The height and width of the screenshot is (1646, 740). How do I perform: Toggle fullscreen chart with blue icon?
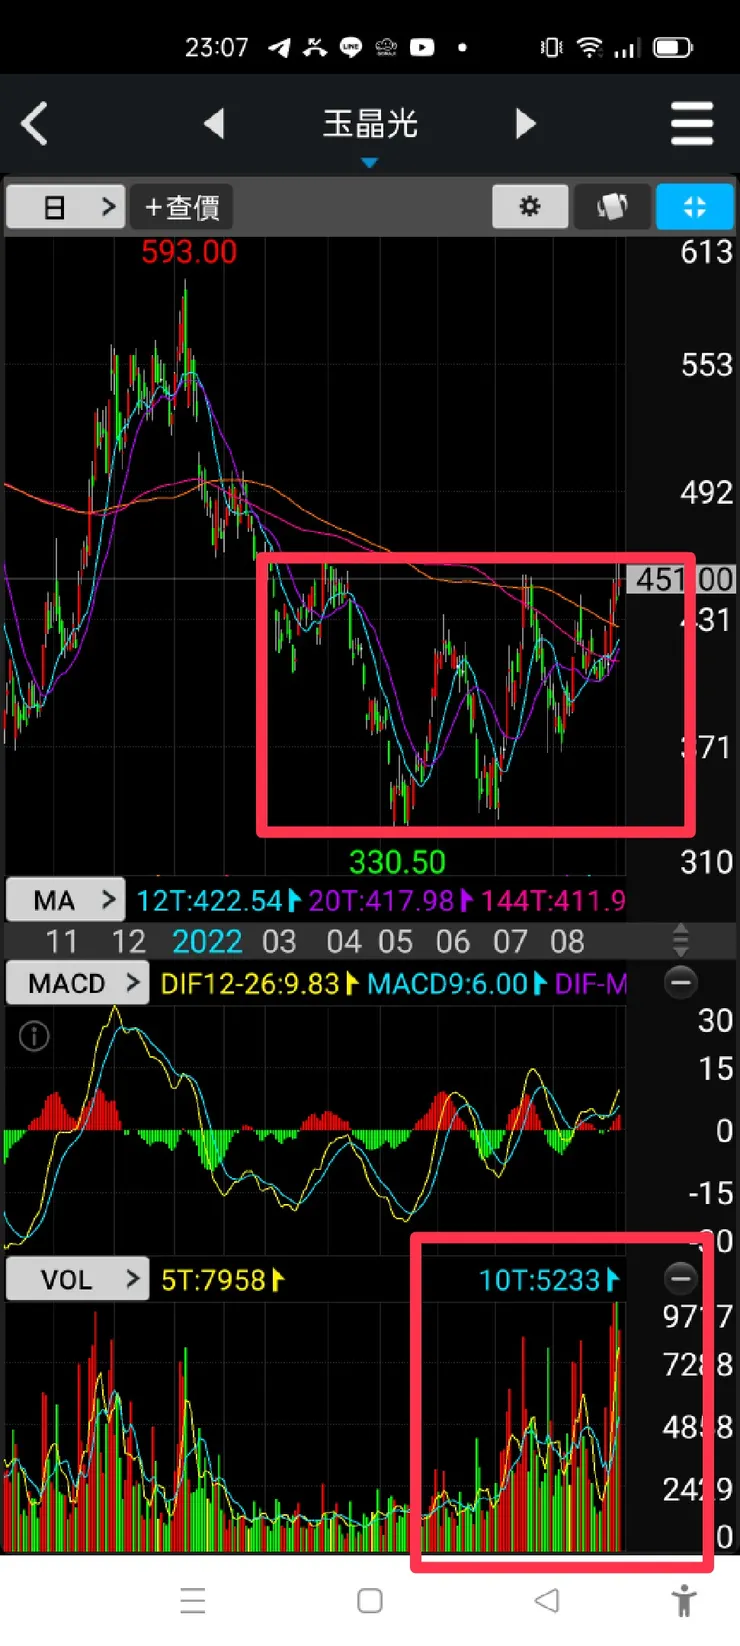[x=694, y=207]
